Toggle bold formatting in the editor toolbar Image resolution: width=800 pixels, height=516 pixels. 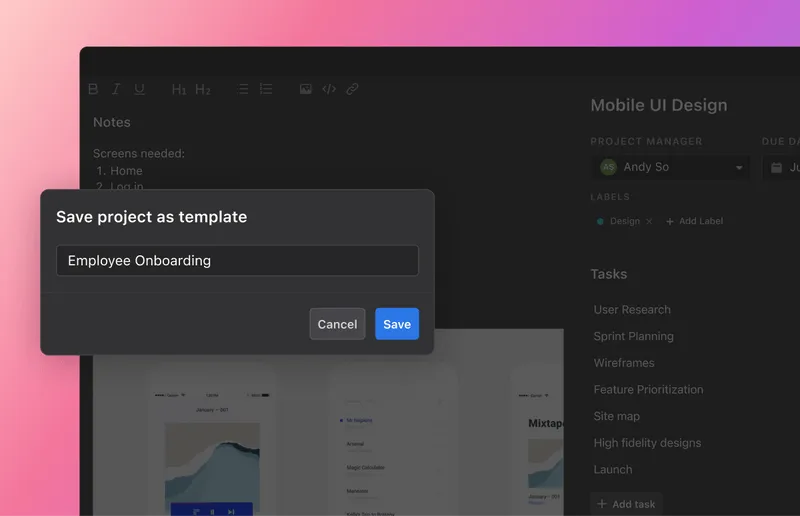click(x=93, y=89)
